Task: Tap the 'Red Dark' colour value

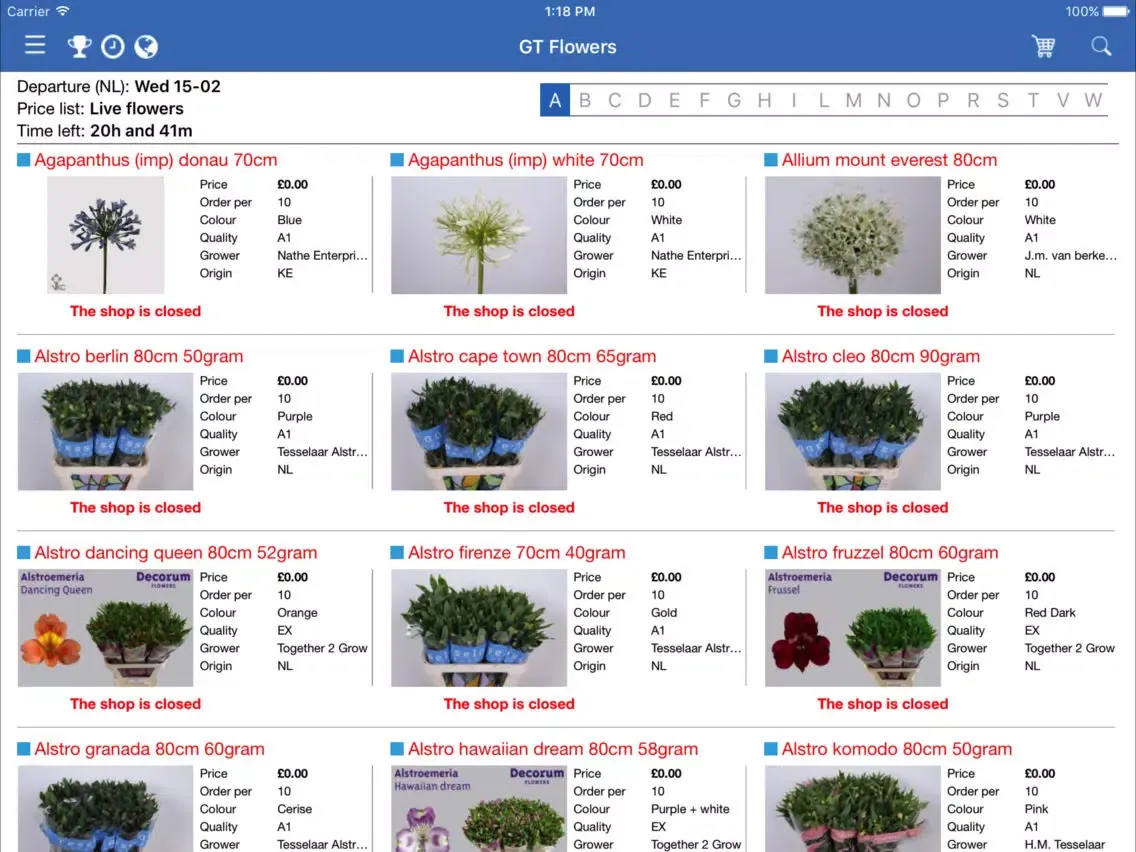Action: pos(1050,613)
